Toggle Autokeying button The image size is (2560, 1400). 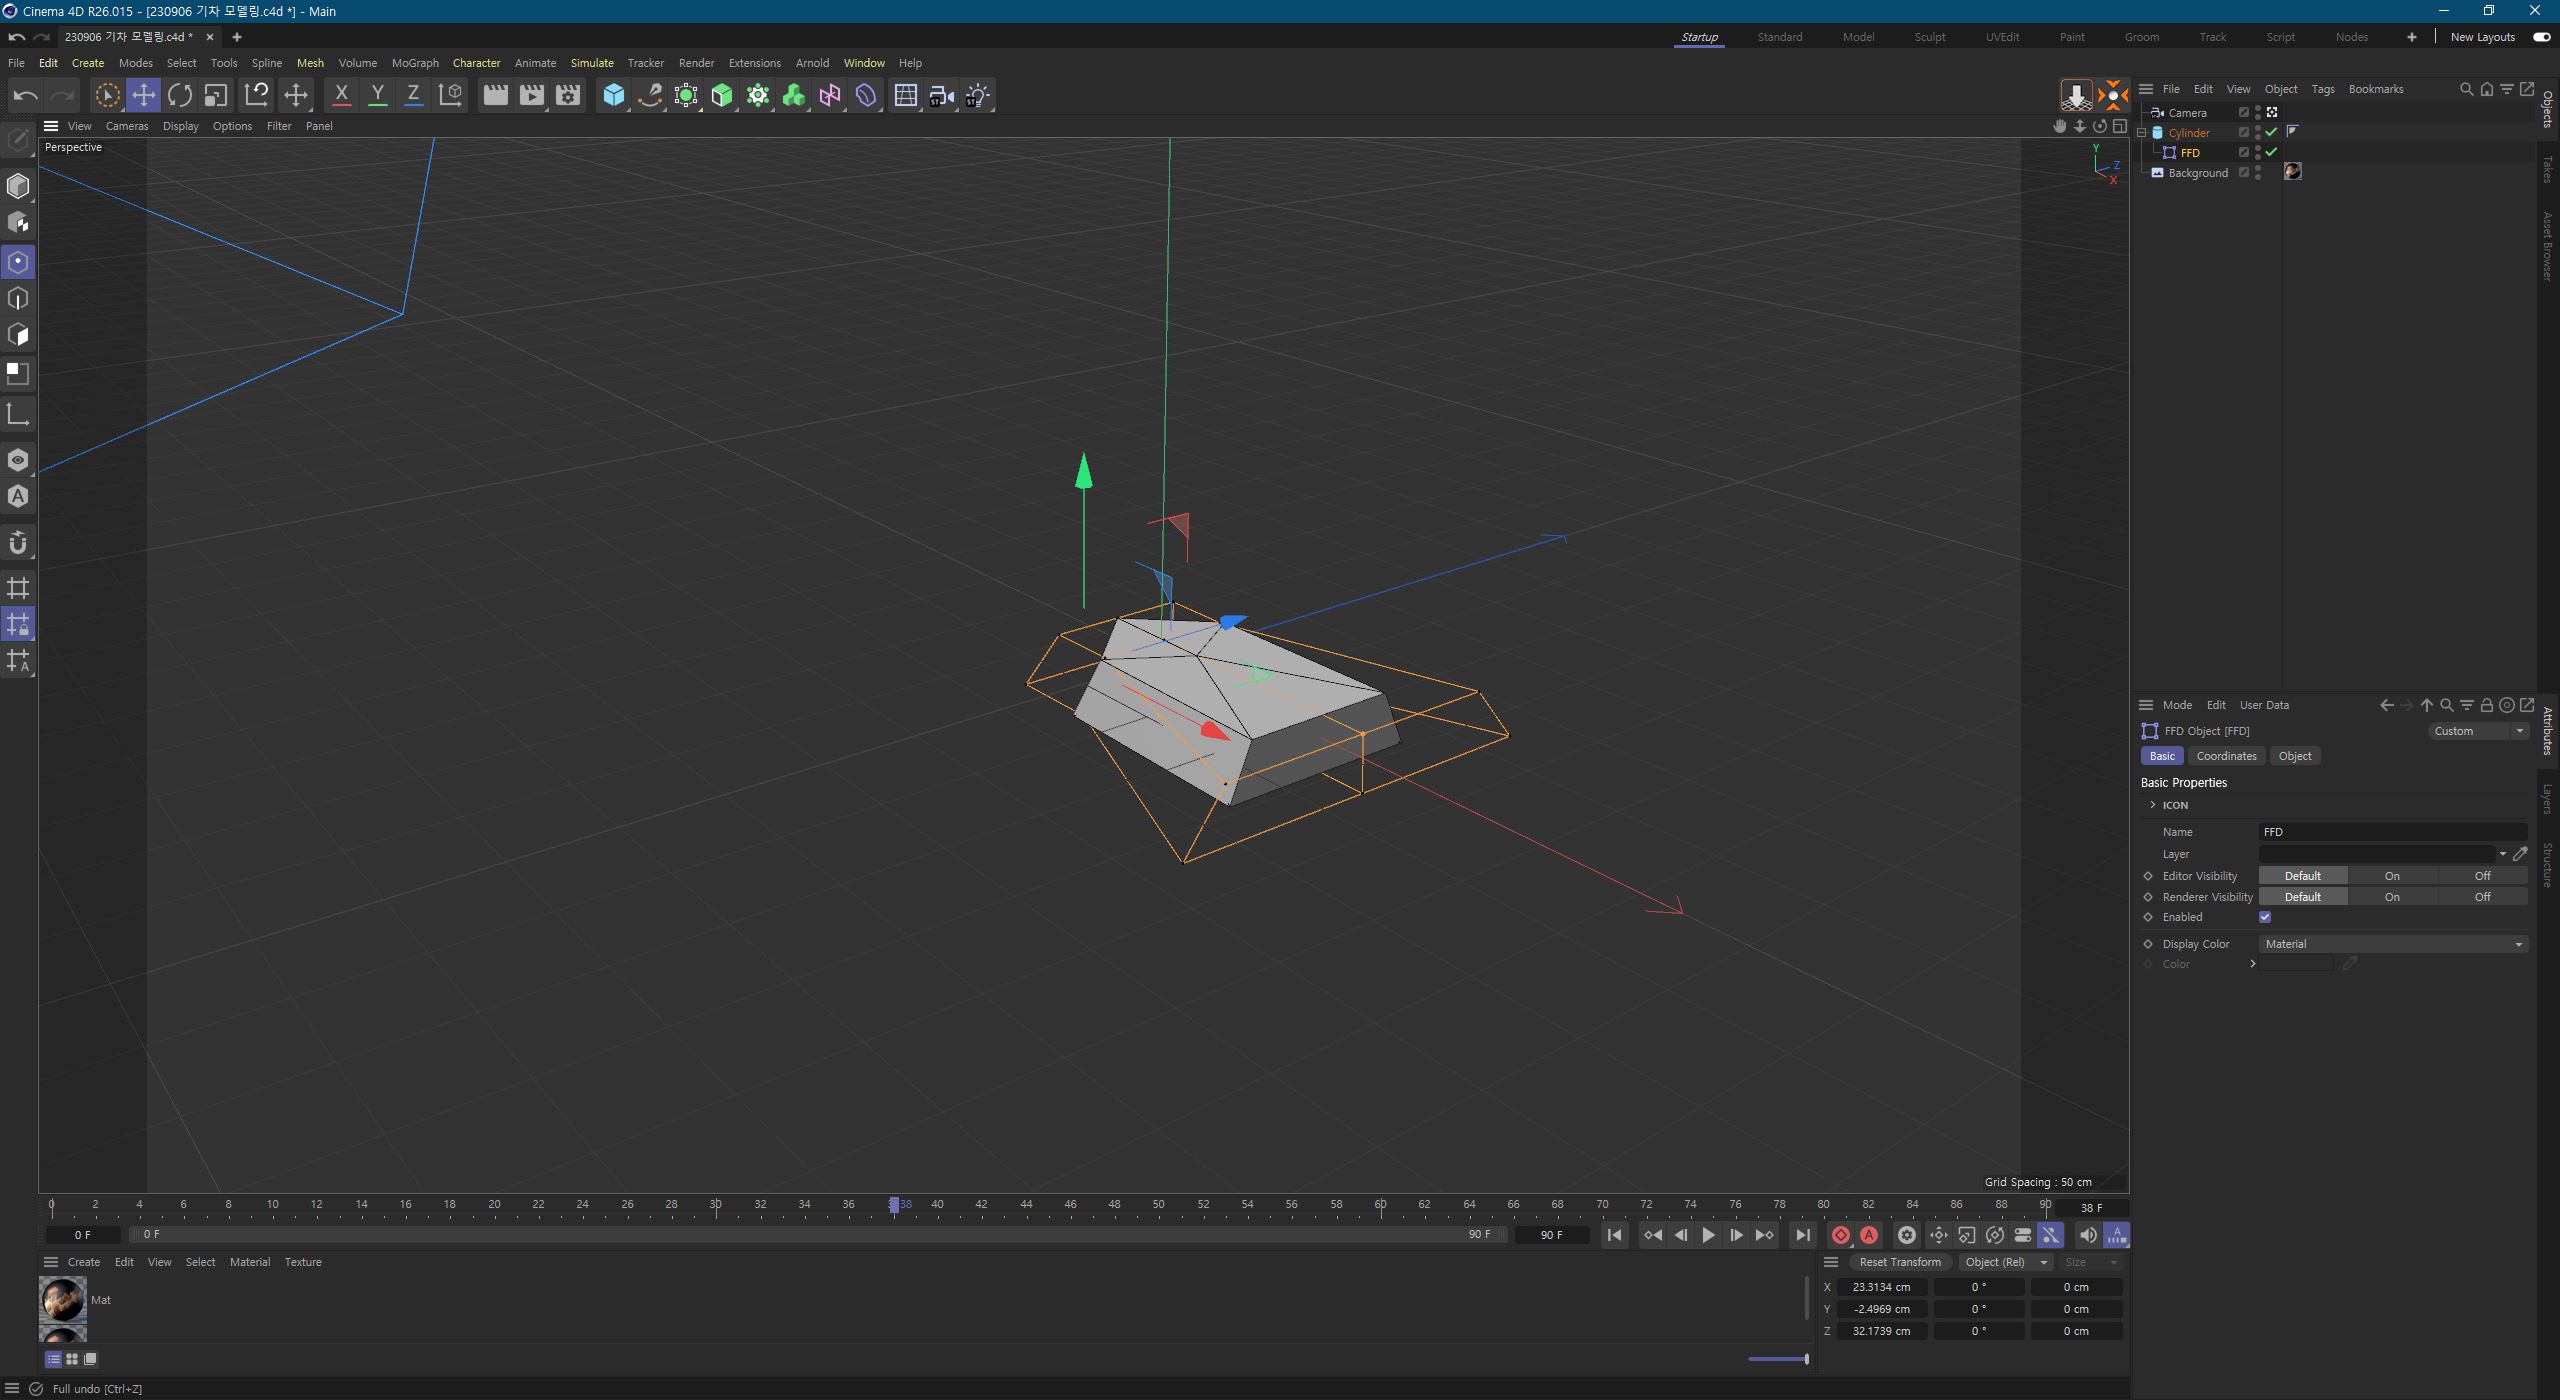[x=1868, y=1235]
